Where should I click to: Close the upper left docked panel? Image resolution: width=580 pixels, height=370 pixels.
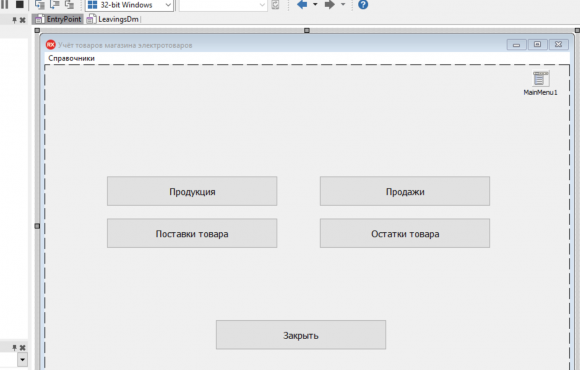(x=23, y=20)
